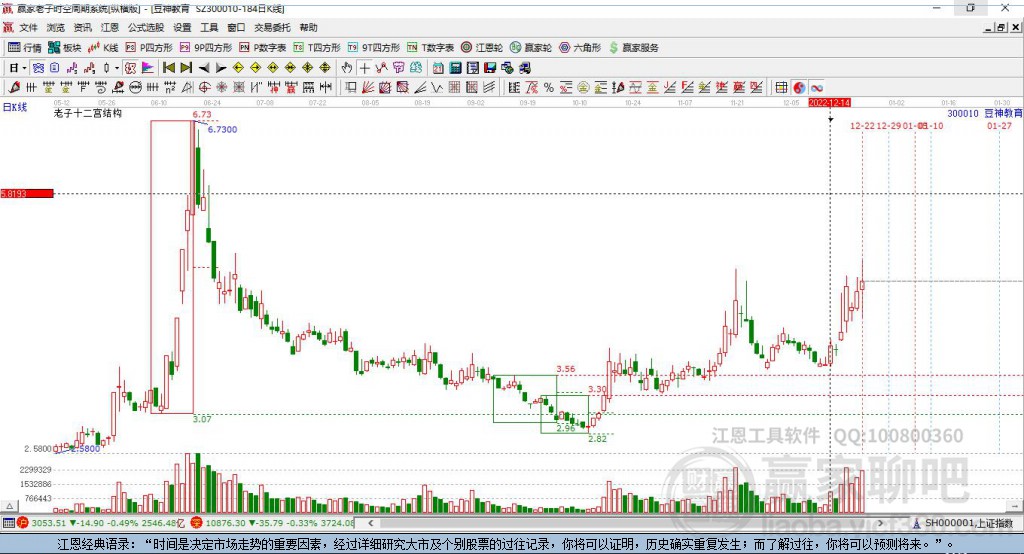Image resolution: width=1024 pixels, height=554 pixels.
Task: Select the fan lines drawing tool
Action: tap(368, 88)
